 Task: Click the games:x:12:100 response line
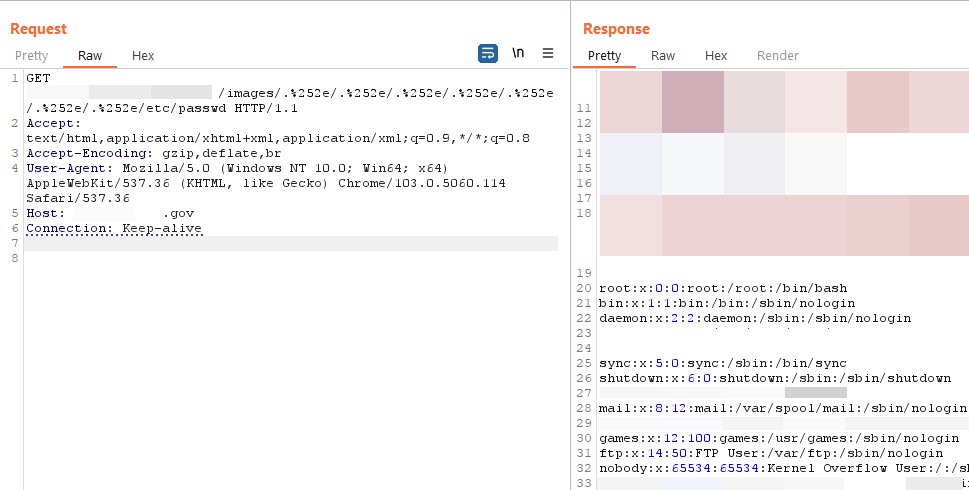point(779,439)
